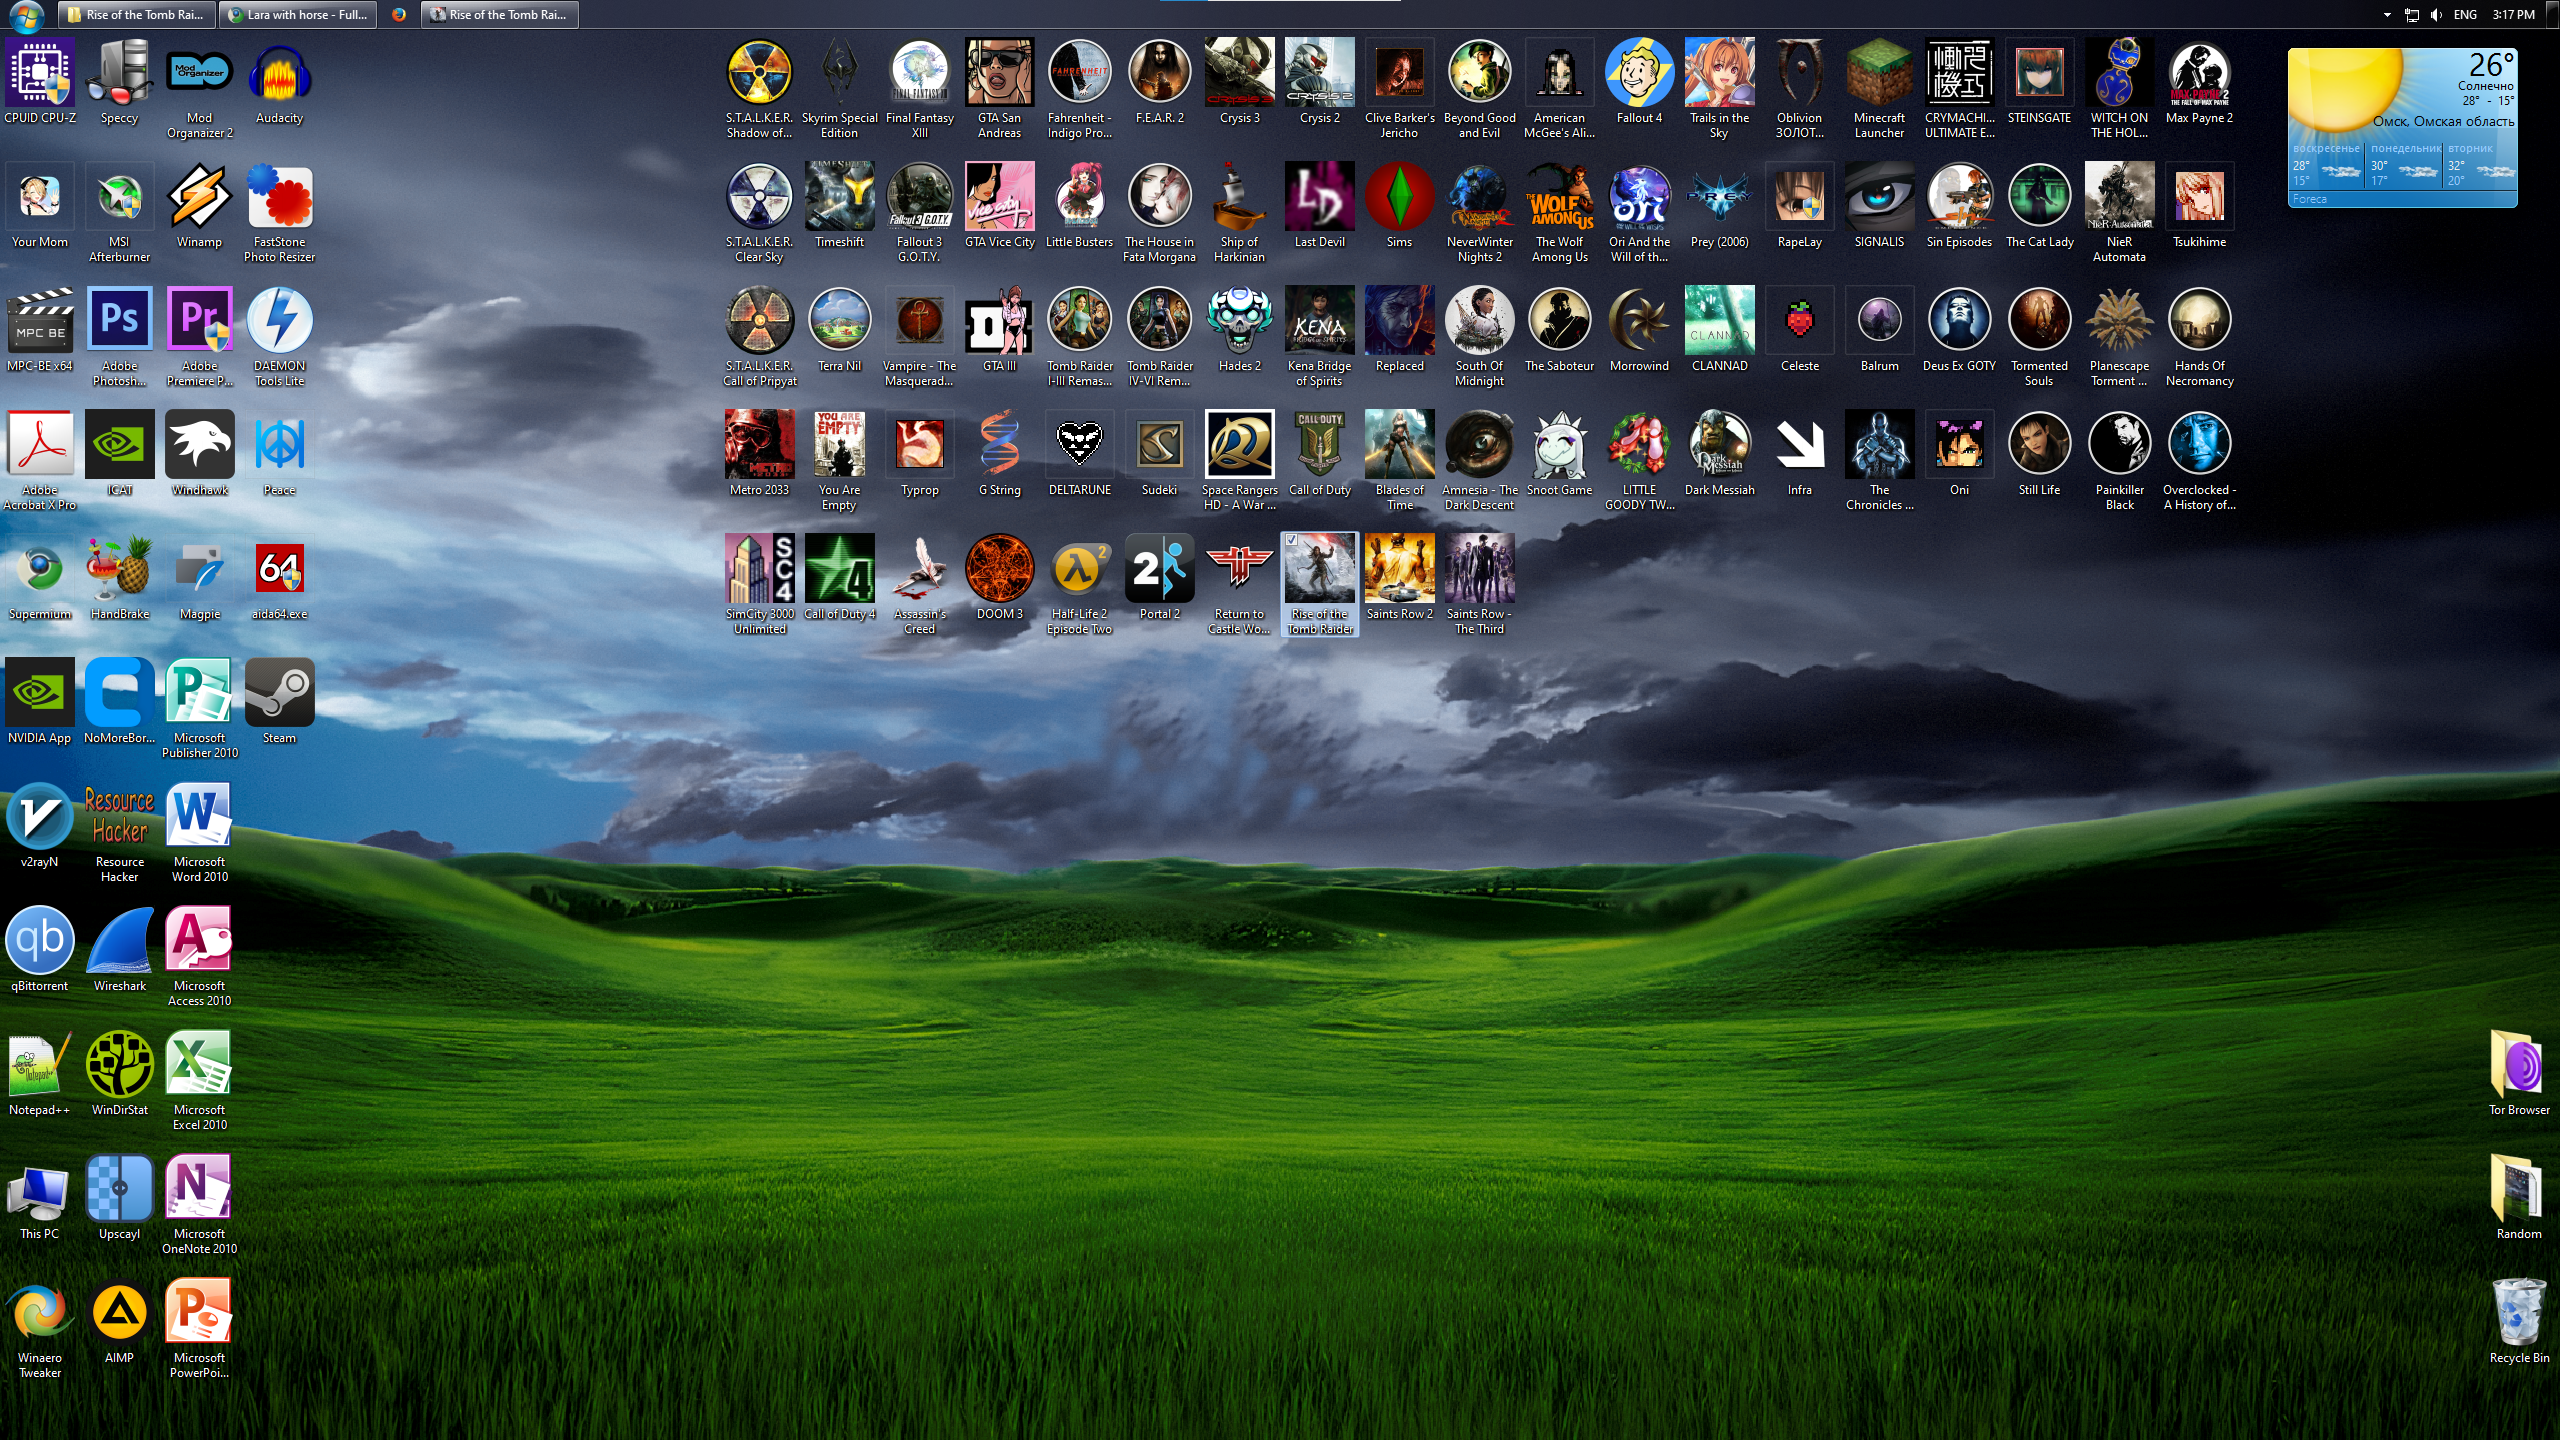Select the NVIDIA App icon
The height and width of the screenshot is (1440, 2560).
(x=40, y=692)
